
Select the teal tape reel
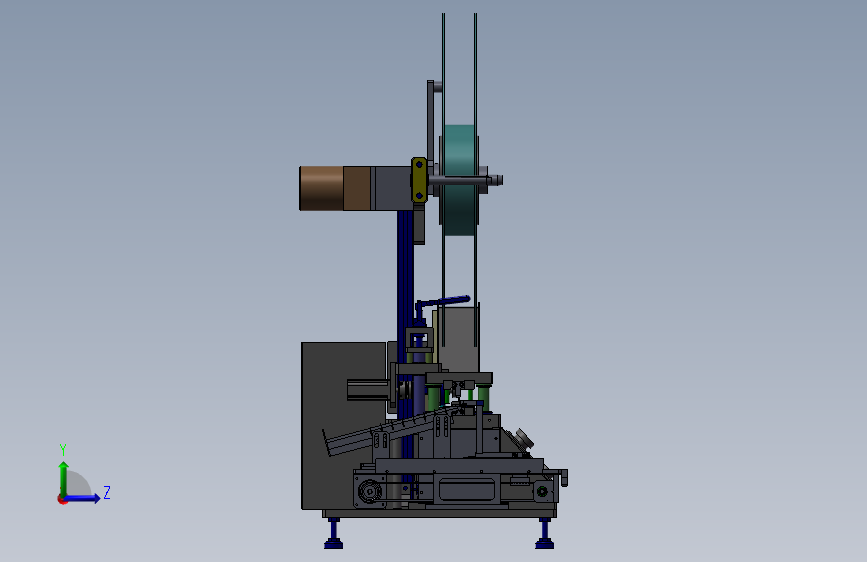point(459,180)
